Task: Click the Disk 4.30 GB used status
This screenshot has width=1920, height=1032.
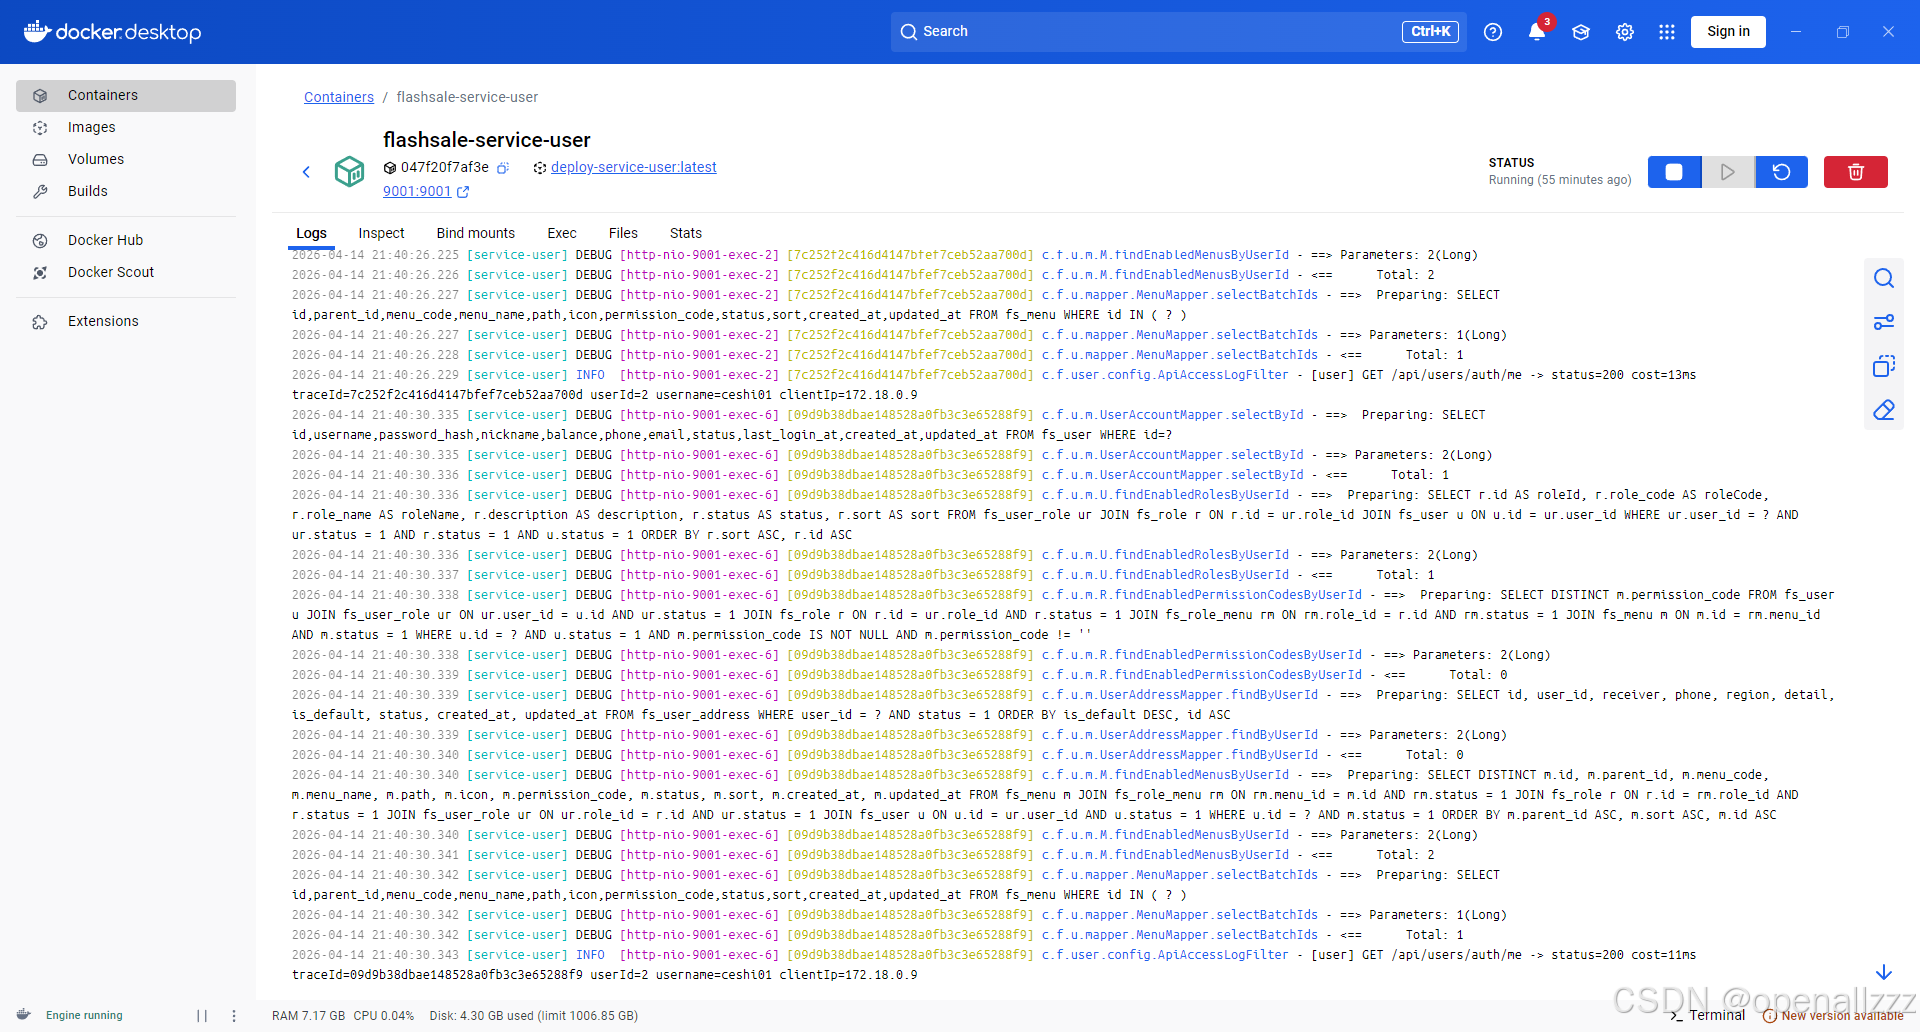Action: (x=533, y=1016)
